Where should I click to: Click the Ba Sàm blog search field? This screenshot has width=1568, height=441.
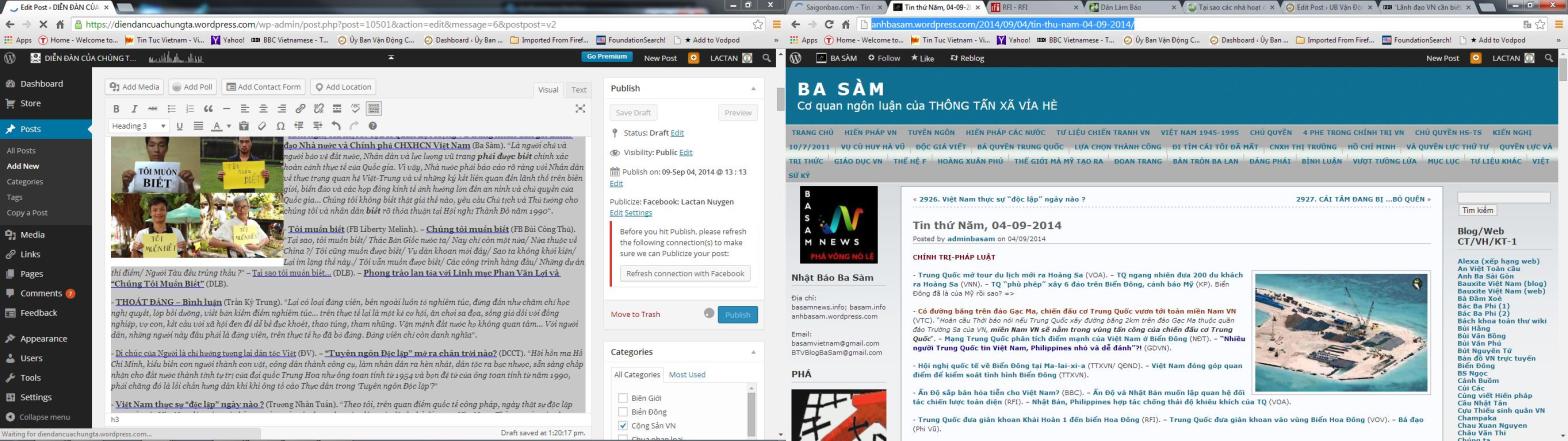point(1489,197)
